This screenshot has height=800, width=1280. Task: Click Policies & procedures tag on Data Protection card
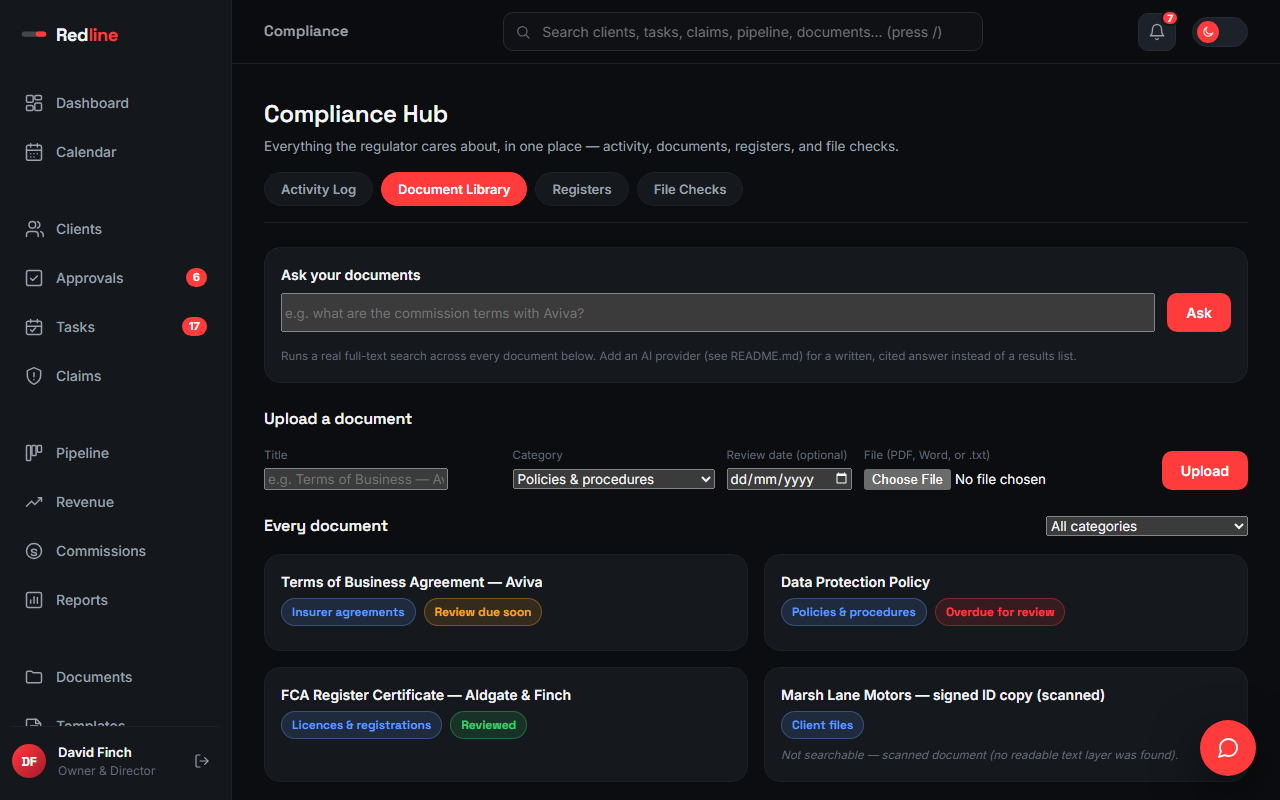click(854, 612)
